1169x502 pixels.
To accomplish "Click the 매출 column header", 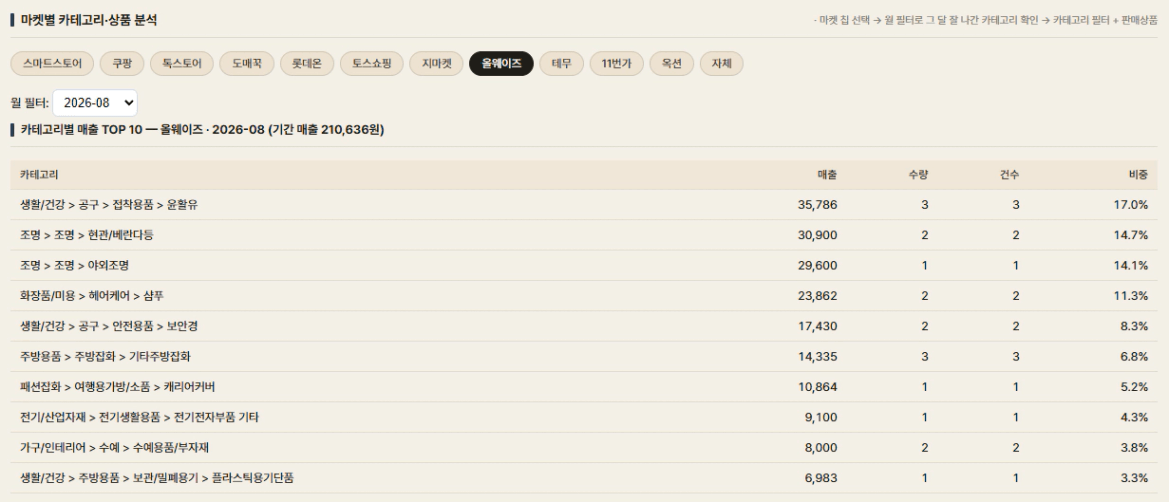I will pyautogui.click(x=827, y=175).
